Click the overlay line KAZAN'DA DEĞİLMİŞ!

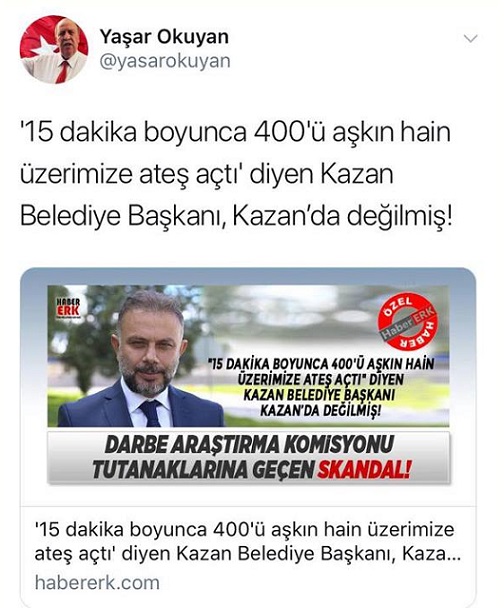pos(320,410)
